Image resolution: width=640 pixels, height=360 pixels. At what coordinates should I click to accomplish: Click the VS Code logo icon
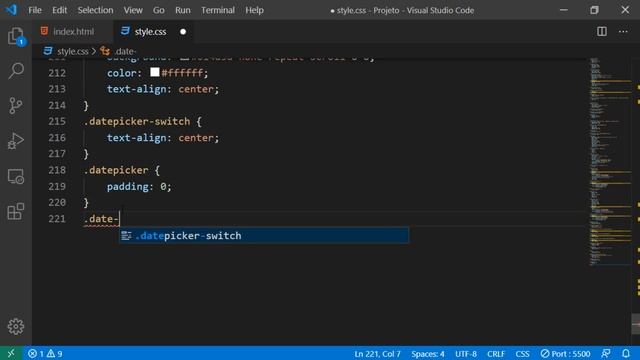[x=11, y=9]
